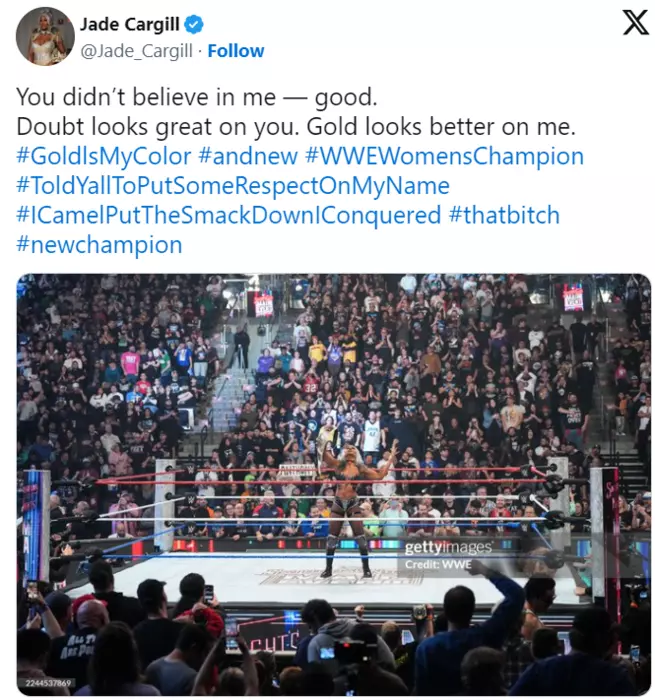Image resolution: width=655 pixels, height=700 pixels.
Task: Open the #GoldIsMyColor hashtag
Action: click(104, 156)
